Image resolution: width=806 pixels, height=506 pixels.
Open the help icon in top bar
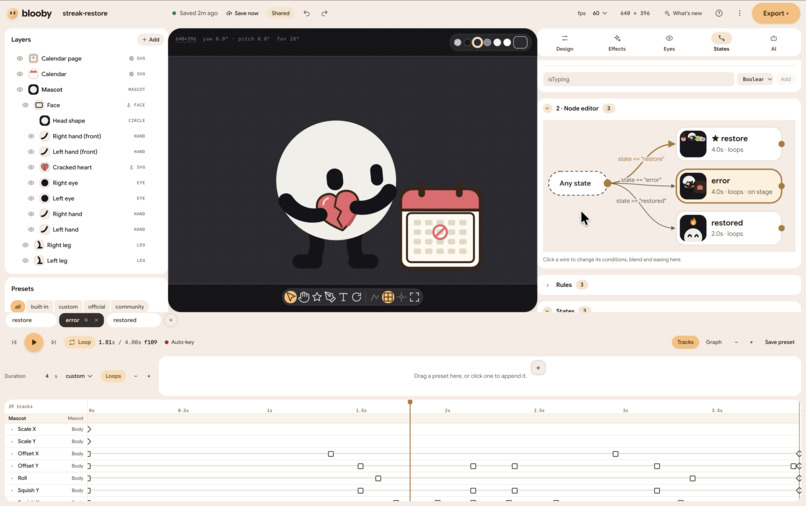click(719, 13)
